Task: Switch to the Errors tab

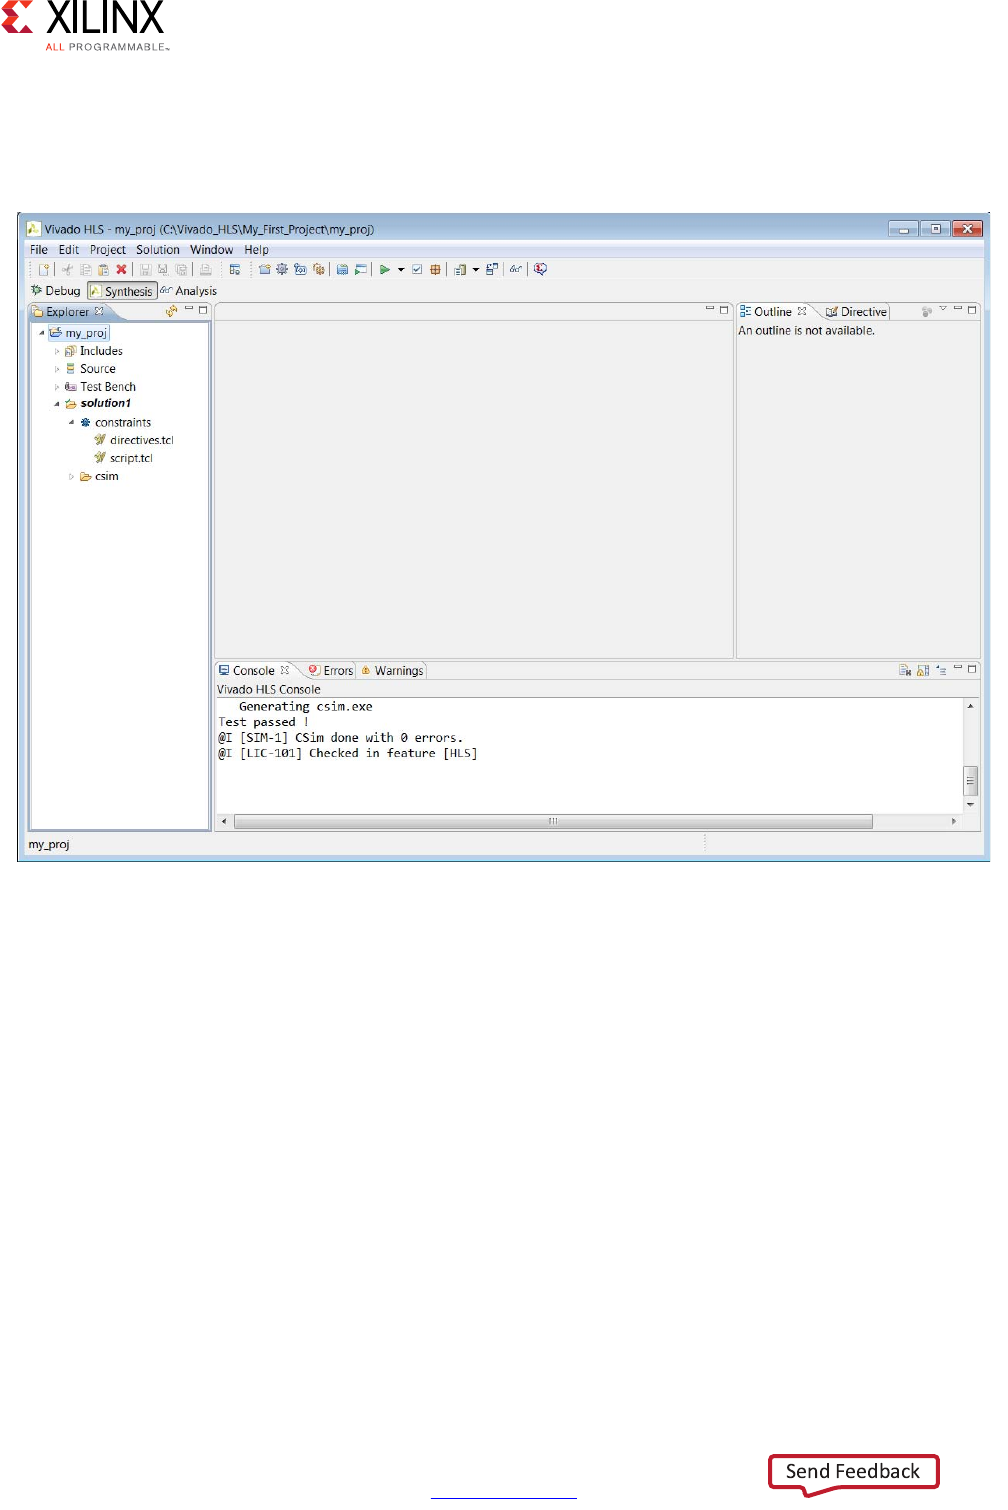Action: [330, 671]
